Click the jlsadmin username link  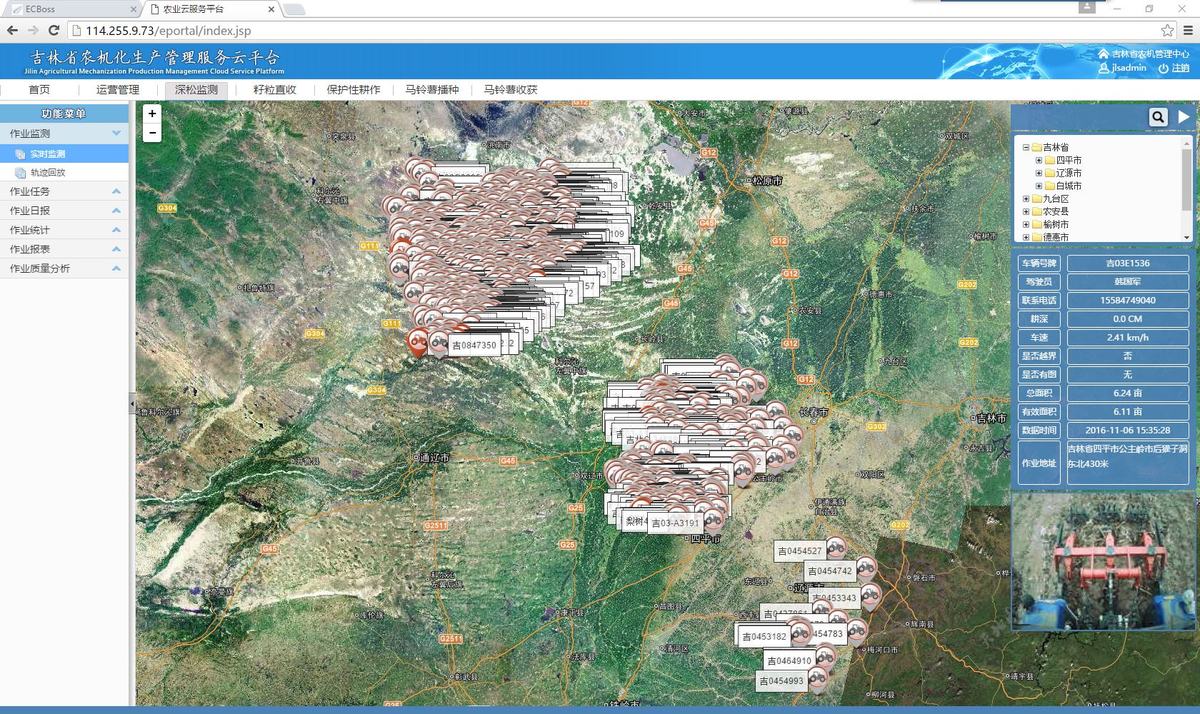(1129, 68)
